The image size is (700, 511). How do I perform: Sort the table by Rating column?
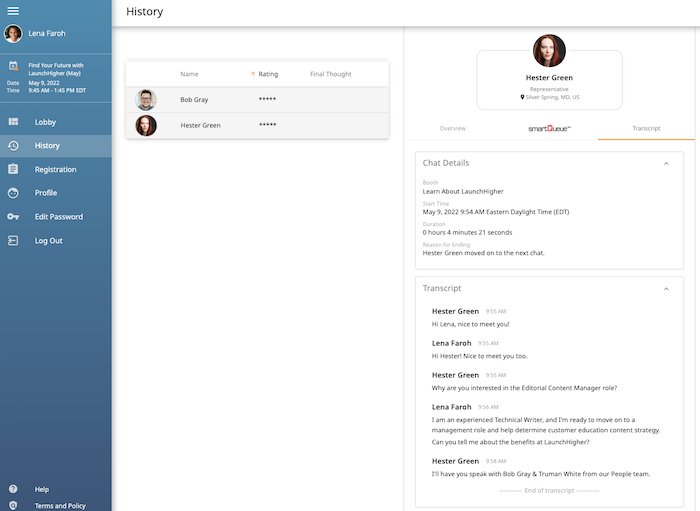[x=267, y=74]
